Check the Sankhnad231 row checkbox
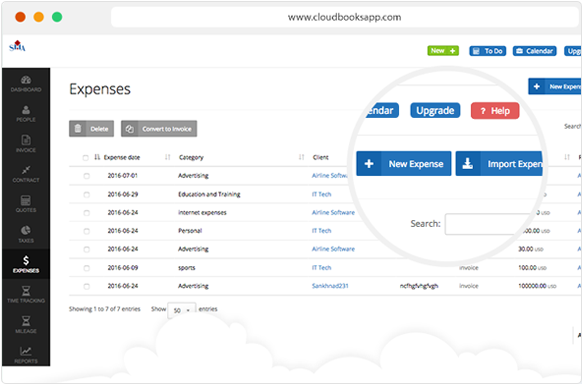The height and width of the screenshot is (384, 582). 86,286
